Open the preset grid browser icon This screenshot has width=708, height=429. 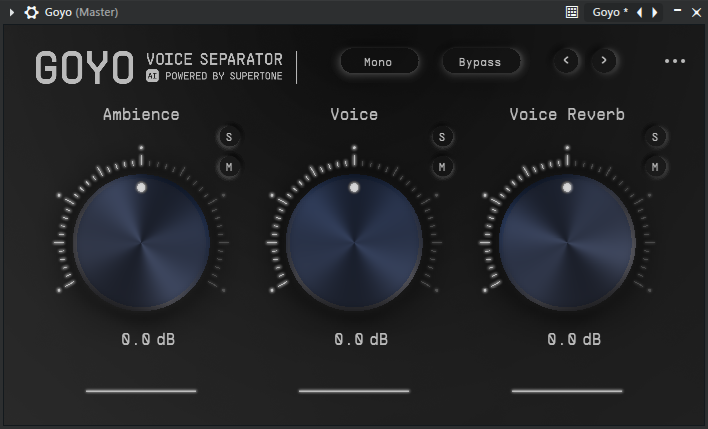pos(572,12)
